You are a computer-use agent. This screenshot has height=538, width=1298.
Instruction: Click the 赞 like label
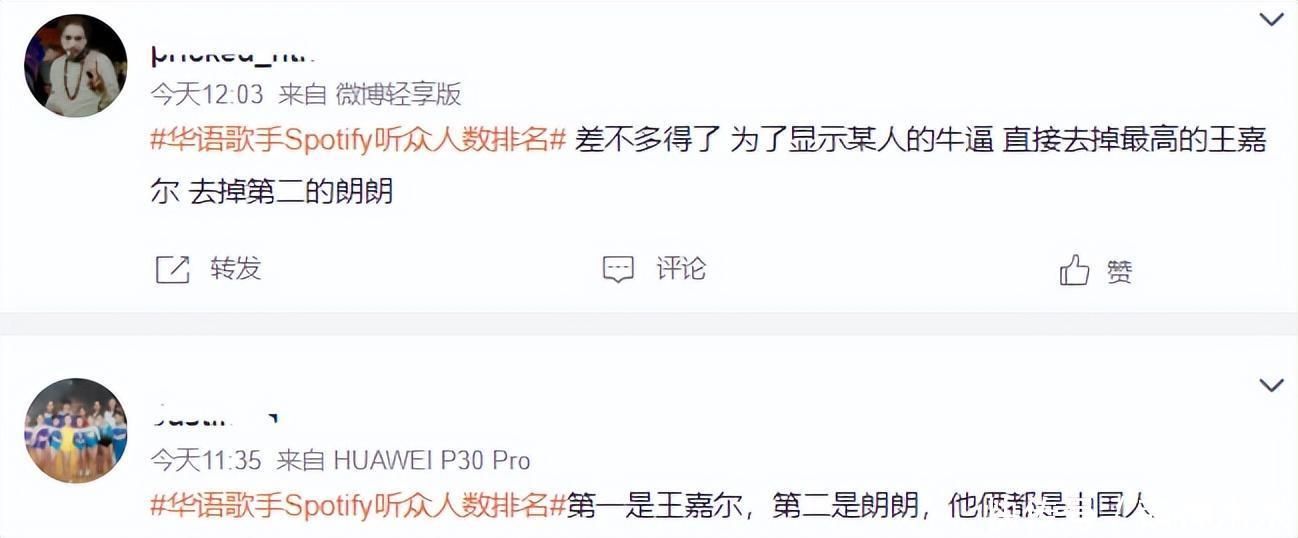pos(1120,271)
